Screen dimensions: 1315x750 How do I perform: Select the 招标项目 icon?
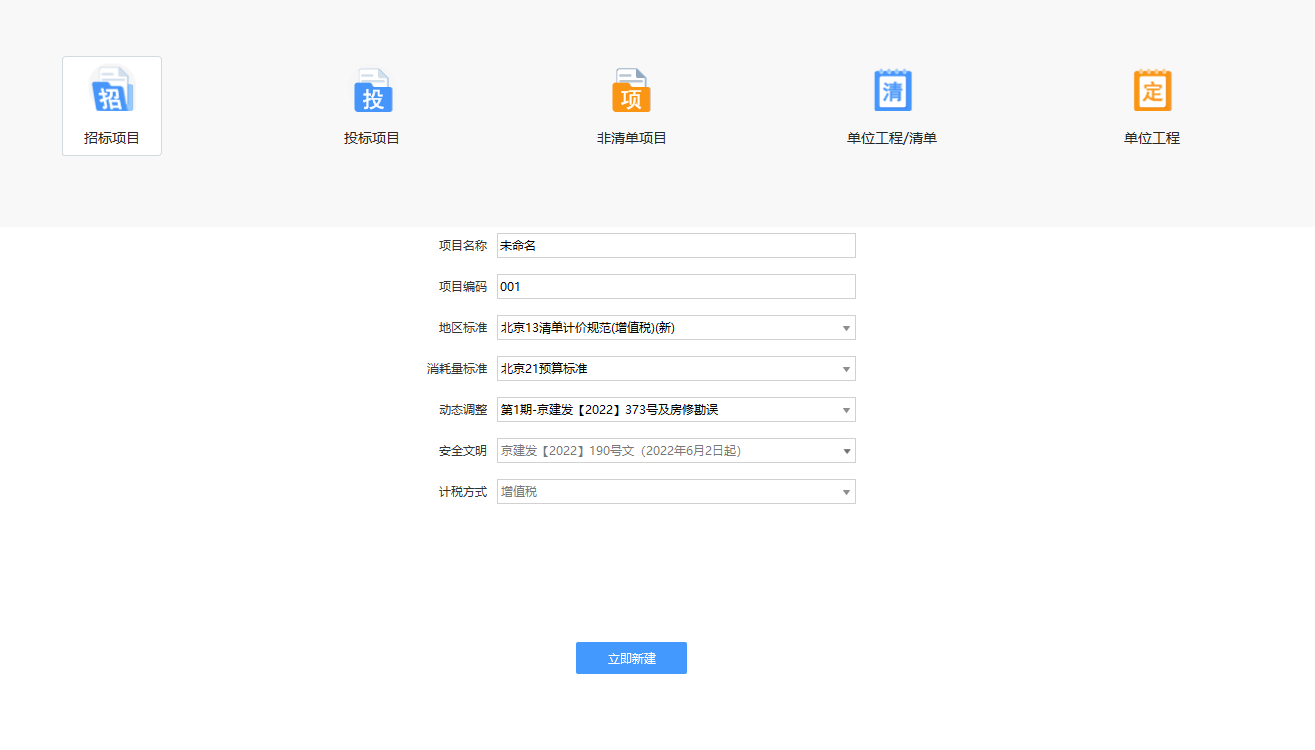pyautogui.click(x=112, y=89)
